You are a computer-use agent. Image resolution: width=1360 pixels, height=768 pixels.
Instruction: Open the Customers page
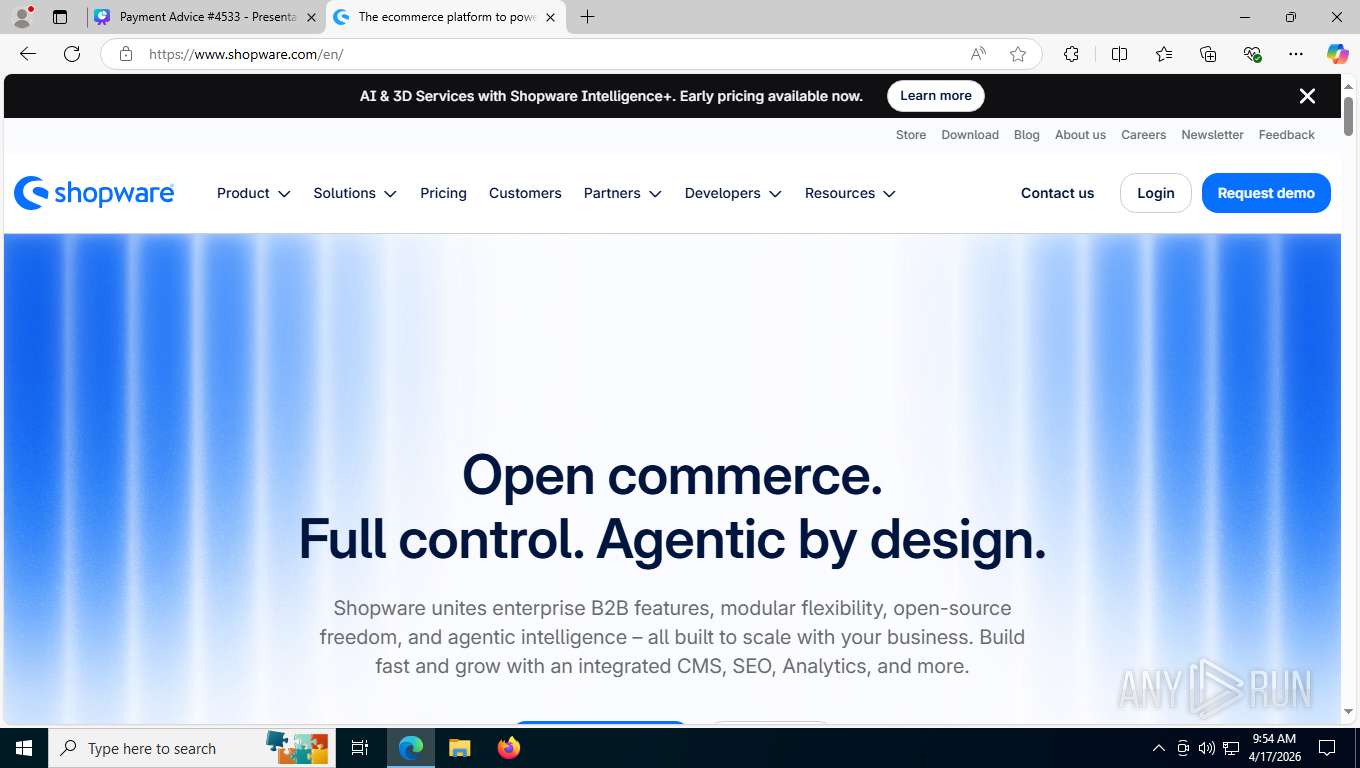525,193
